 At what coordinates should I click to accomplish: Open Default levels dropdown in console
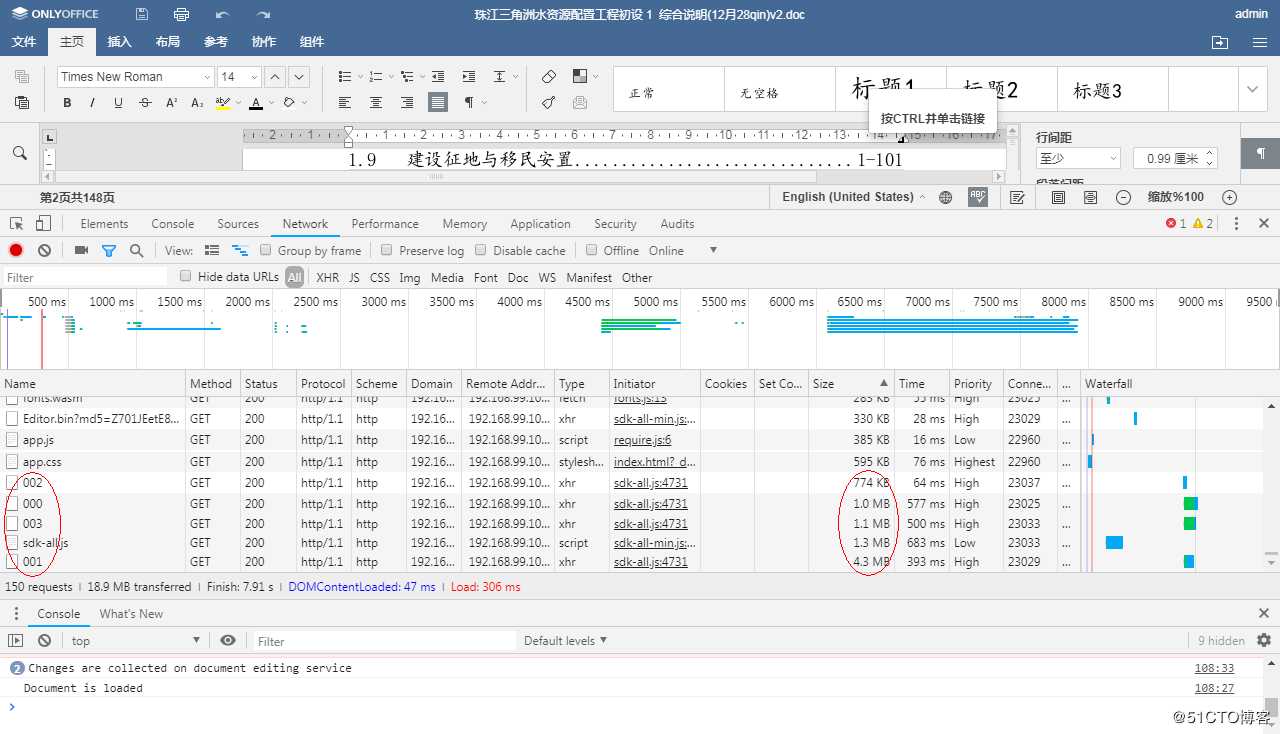566,641
